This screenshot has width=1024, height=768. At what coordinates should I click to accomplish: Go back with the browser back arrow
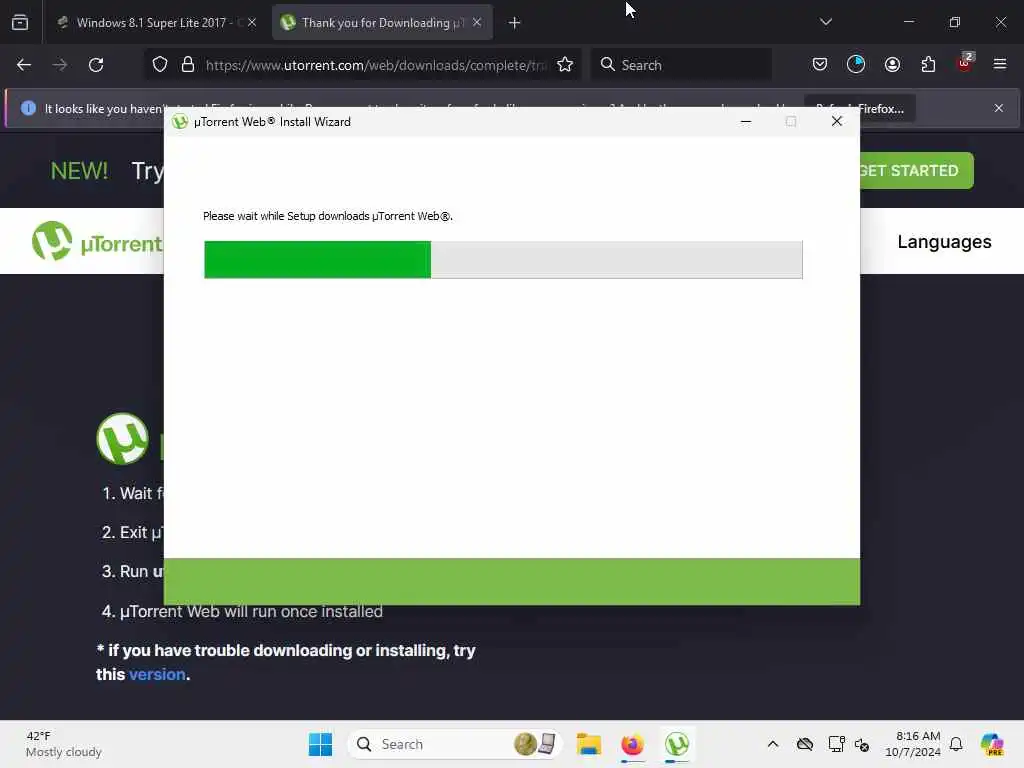point(24,65)
